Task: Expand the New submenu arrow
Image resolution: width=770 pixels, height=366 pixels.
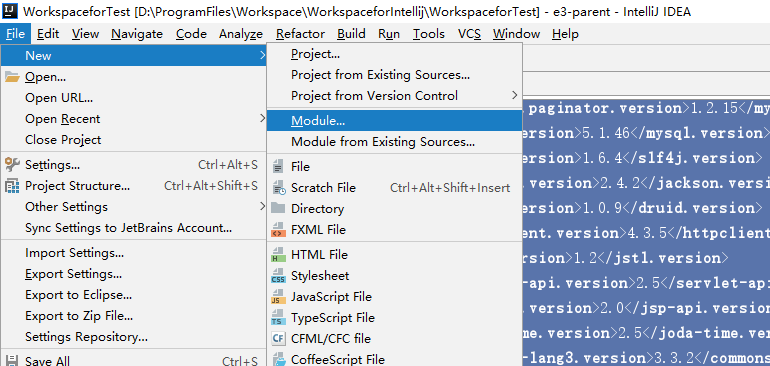Action: (x=263, y=56)
